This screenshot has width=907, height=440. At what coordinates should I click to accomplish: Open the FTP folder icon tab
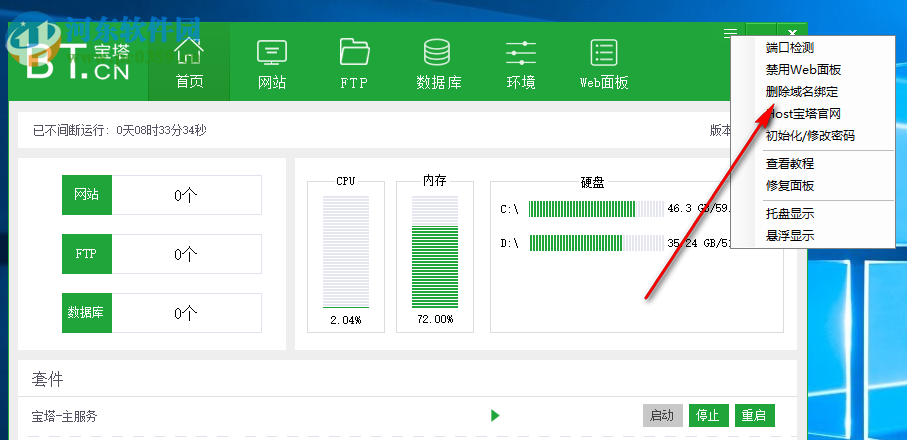[x=354, y=62]
